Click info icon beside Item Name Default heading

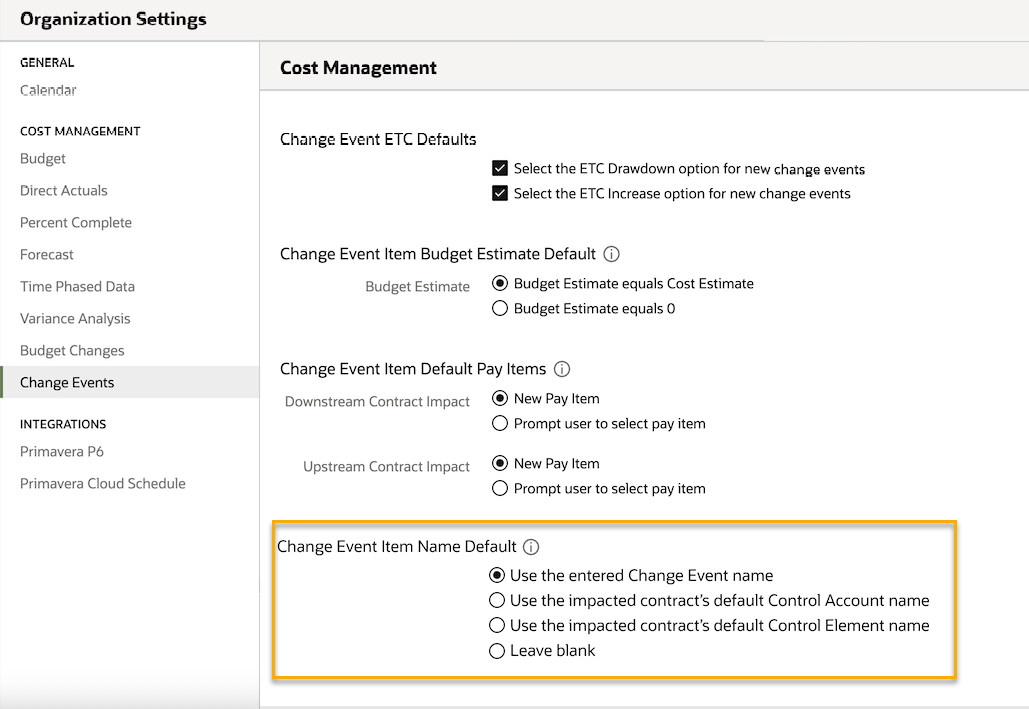pos(532,547)
